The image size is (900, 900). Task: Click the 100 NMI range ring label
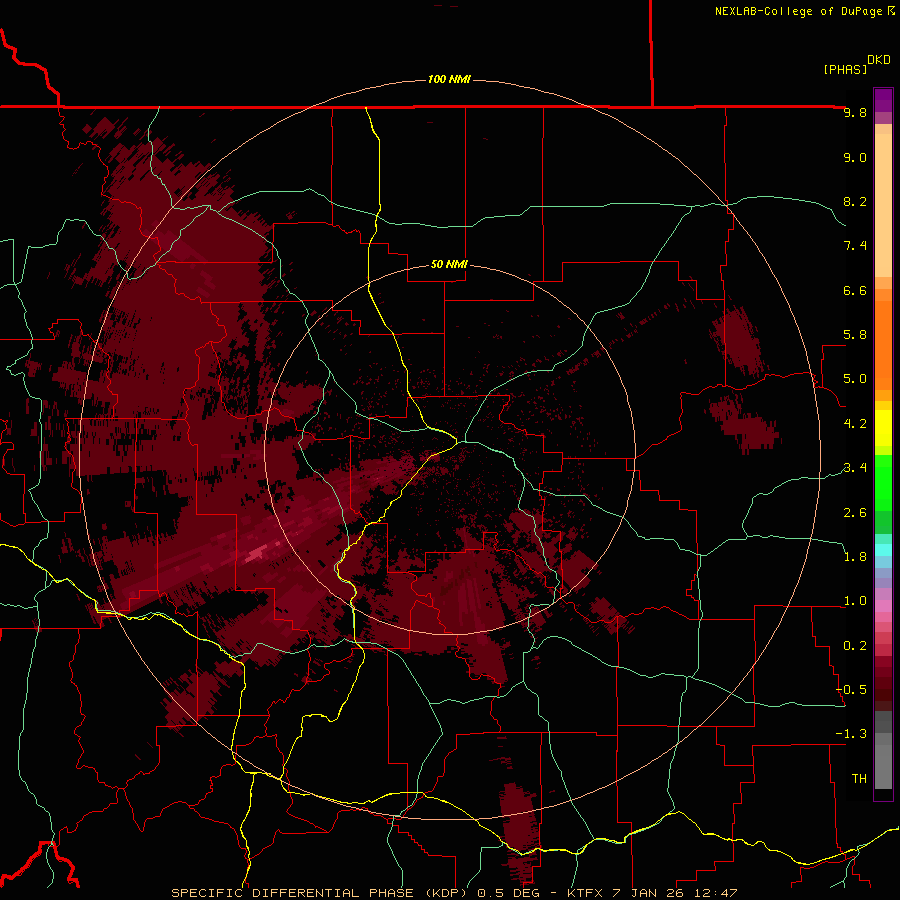tap(449, 79)
